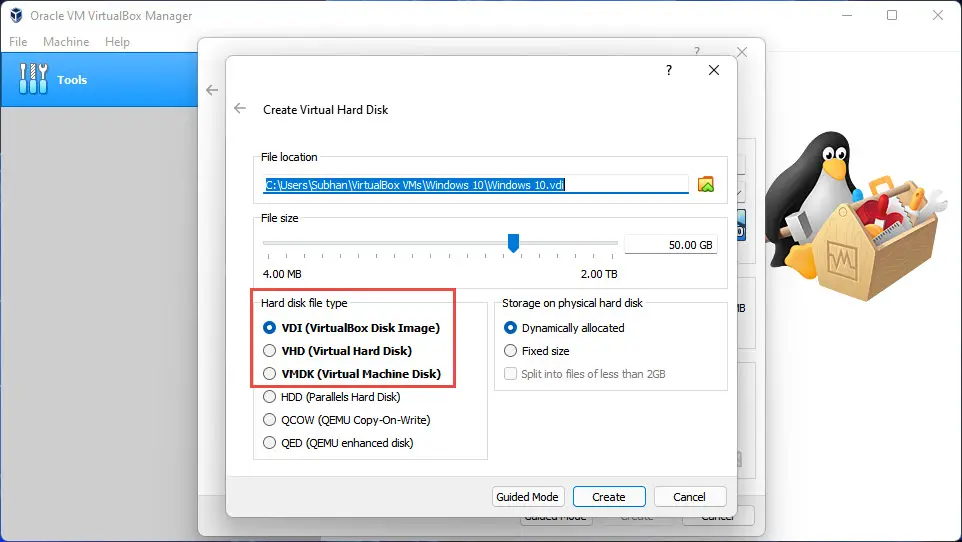Viewport: 962px width, 542px height.
Task: Click the 50.00 GB file size field
Action: (x=671, y=245)
